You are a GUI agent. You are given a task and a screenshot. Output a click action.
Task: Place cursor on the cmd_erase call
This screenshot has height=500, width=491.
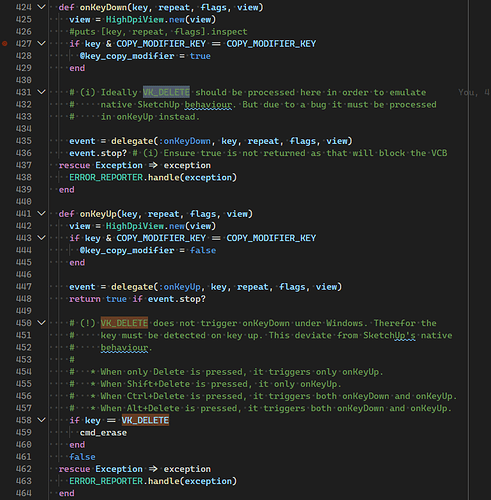click(103, 433)
